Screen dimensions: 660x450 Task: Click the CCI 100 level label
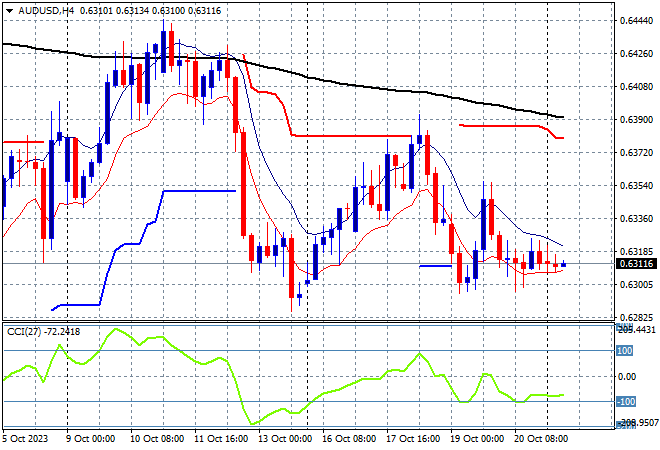[x=625, y=351]
